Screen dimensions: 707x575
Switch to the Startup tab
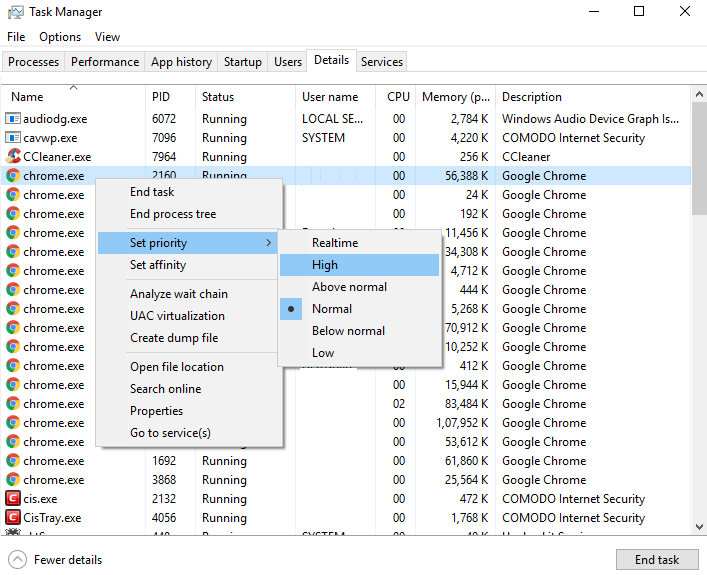pyautogui.click(x=243, y=62)
